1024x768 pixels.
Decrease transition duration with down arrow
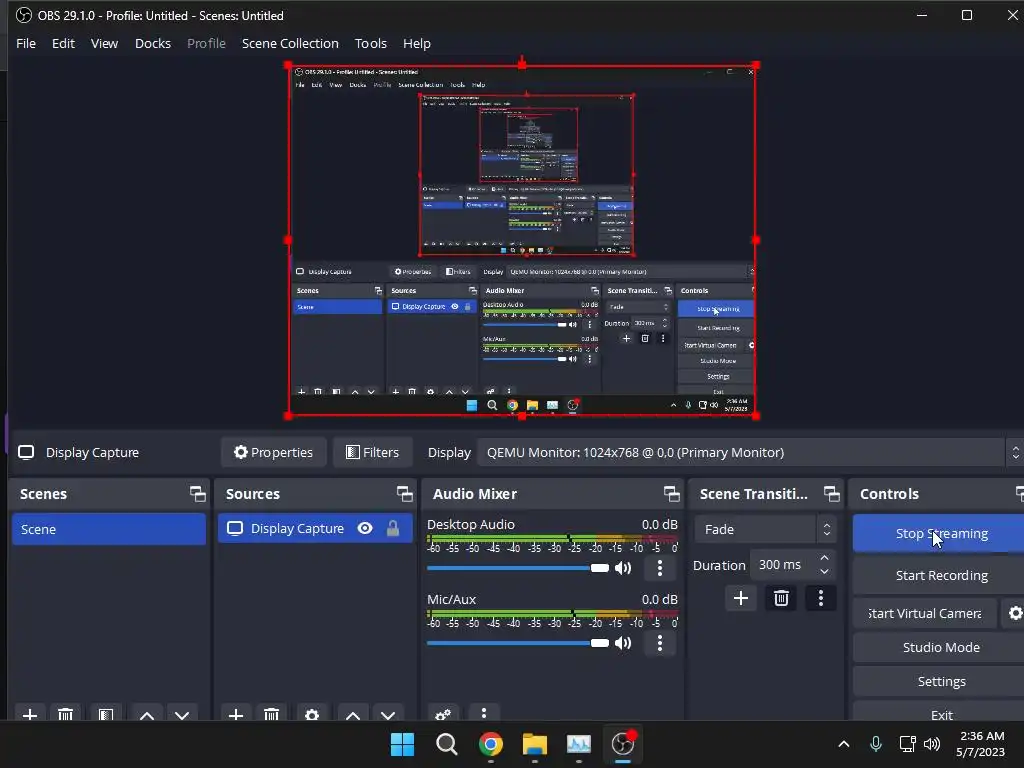(825, 572)
